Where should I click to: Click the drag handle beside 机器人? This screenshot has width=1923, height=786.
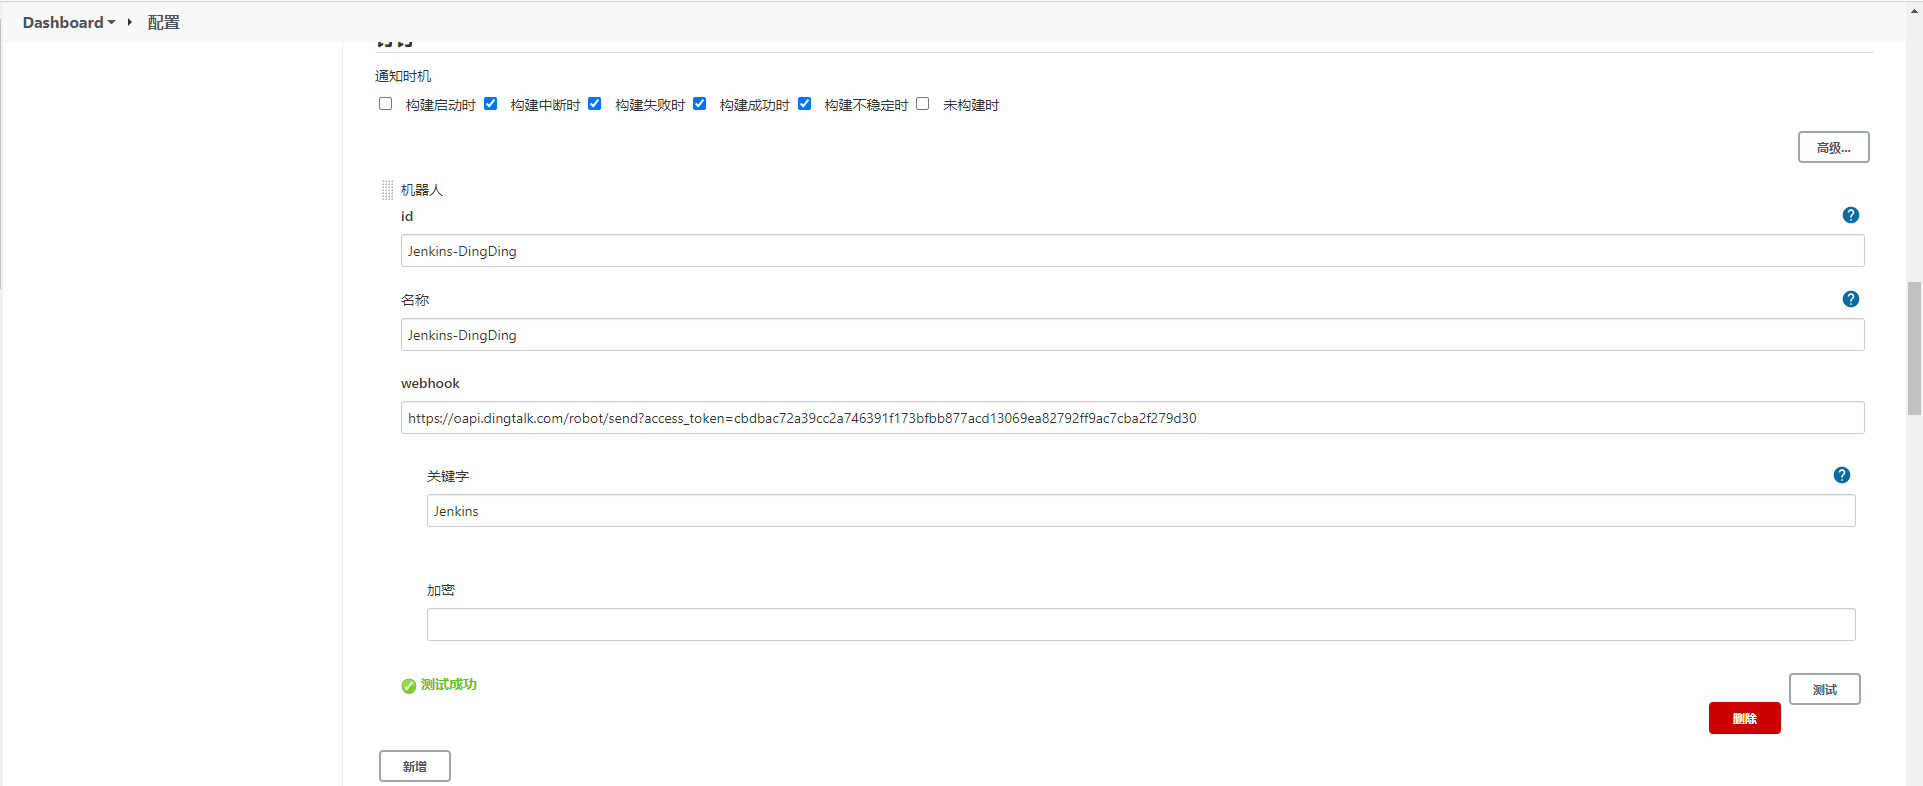pyautogui.click(x=387, y=190)
